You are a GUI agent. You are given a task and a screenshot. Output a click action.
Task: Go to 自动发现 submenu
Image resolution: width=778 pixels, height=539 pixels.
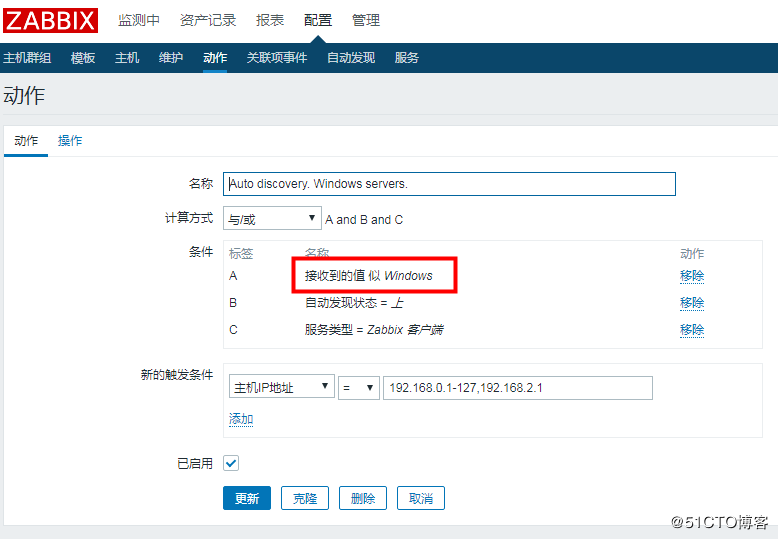click(x=351, y=58)
